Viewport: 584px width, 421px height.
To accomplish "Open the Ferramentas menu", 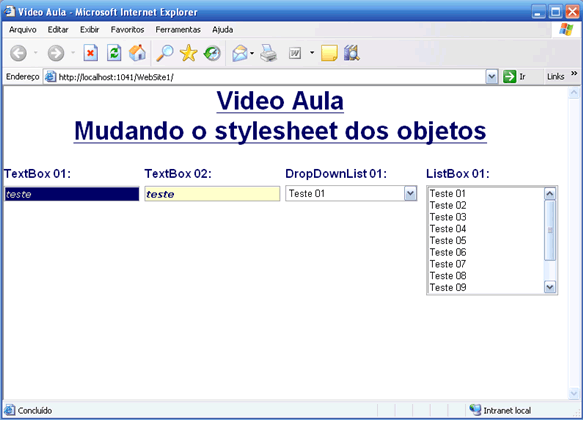I will tap(178, 30).
